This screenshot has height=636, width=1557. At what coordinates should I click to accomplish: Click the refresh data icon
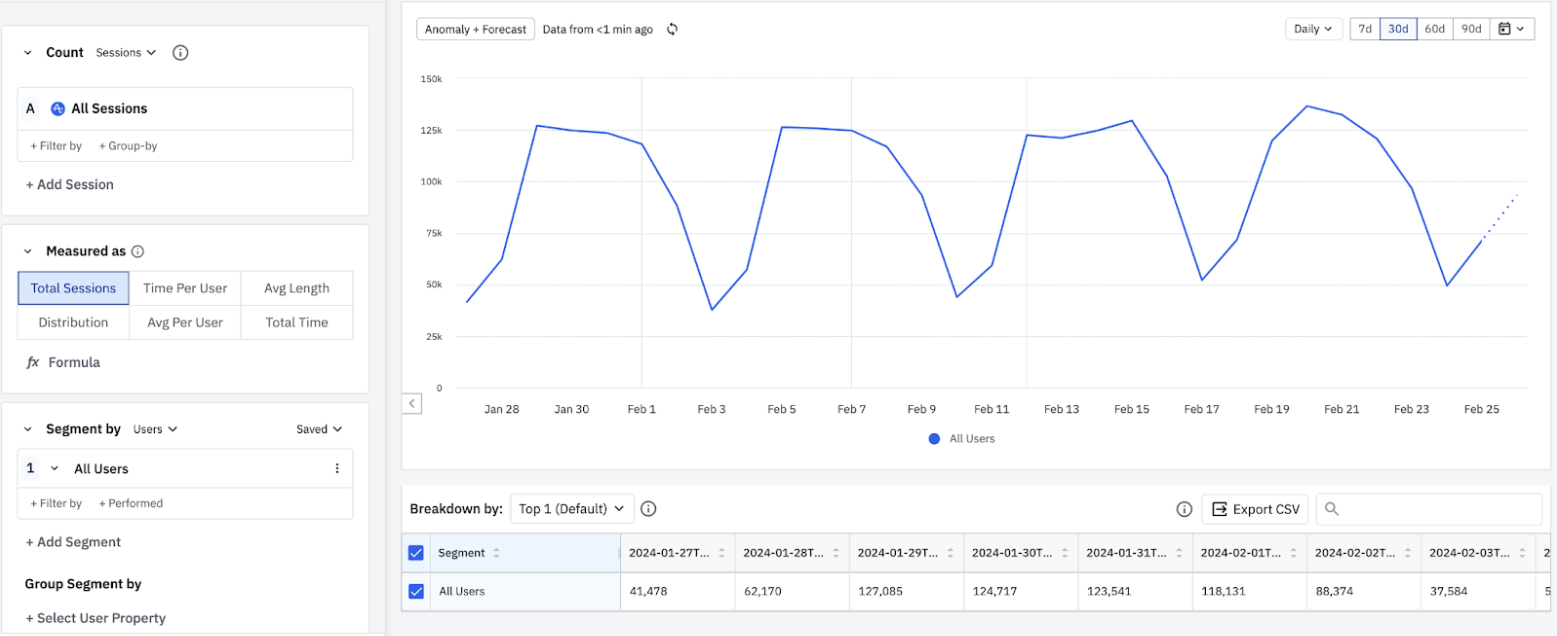click(x=672, y=30)
